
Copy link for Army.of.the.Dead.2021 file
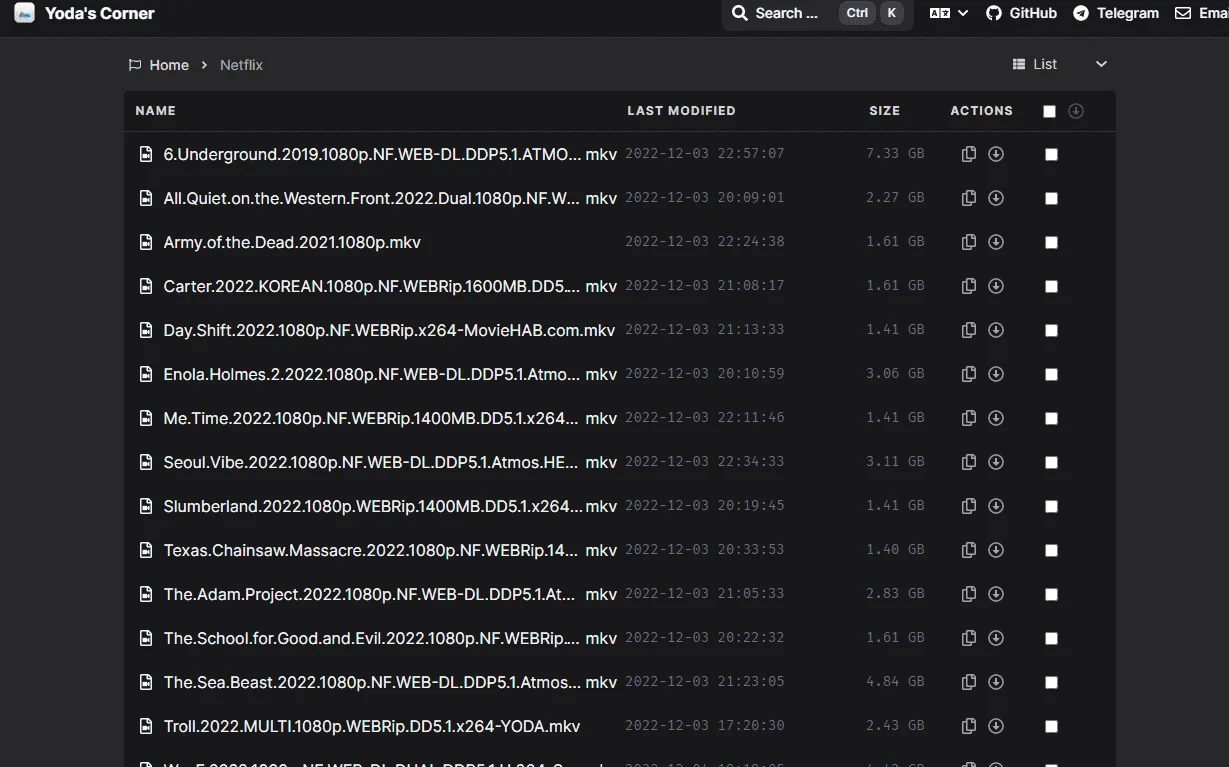pyautogui.click(x=968, y=242)
